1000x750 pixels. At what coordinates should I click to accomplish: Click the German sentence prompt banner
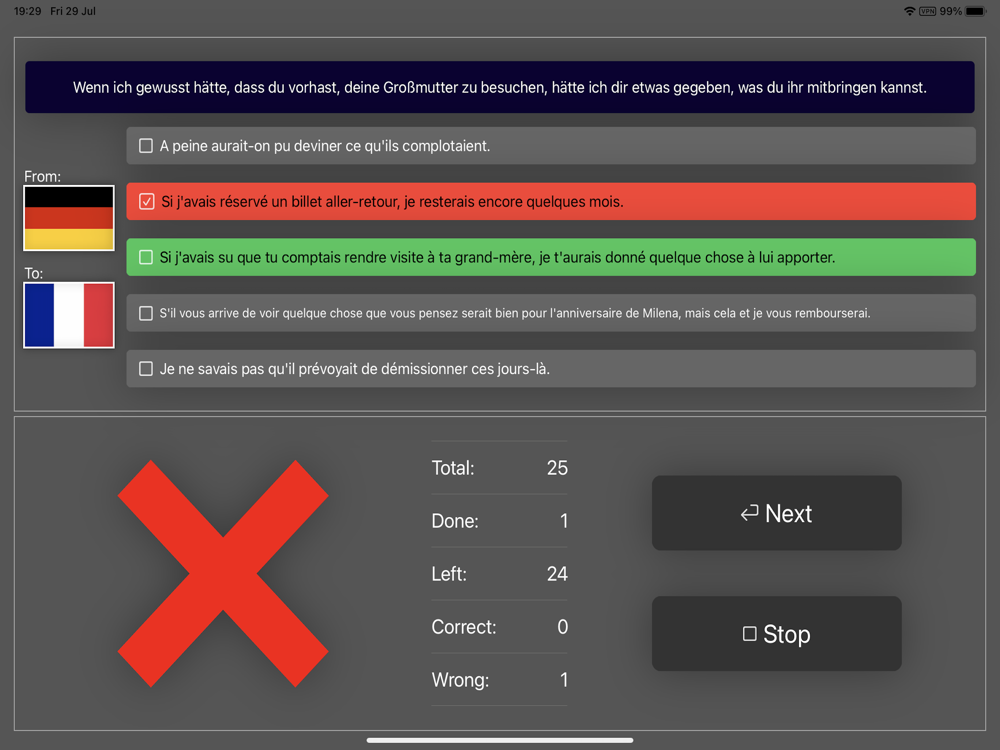pos(500,87)
